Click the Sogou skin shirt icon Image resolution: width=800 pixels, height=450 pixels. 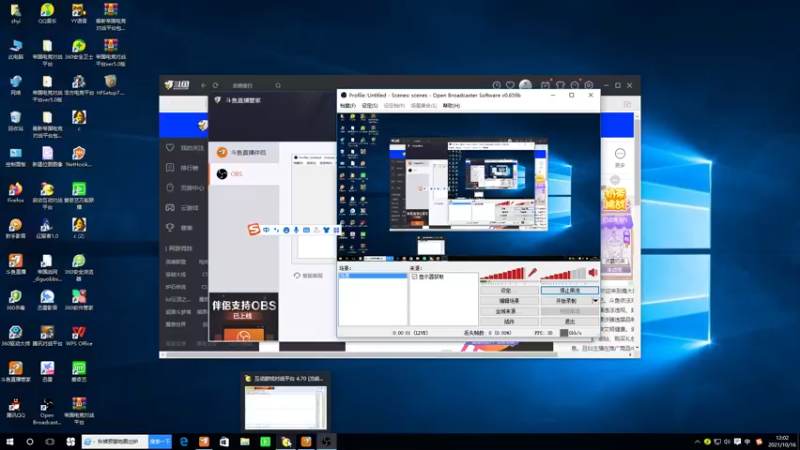(x=327, y=230)
